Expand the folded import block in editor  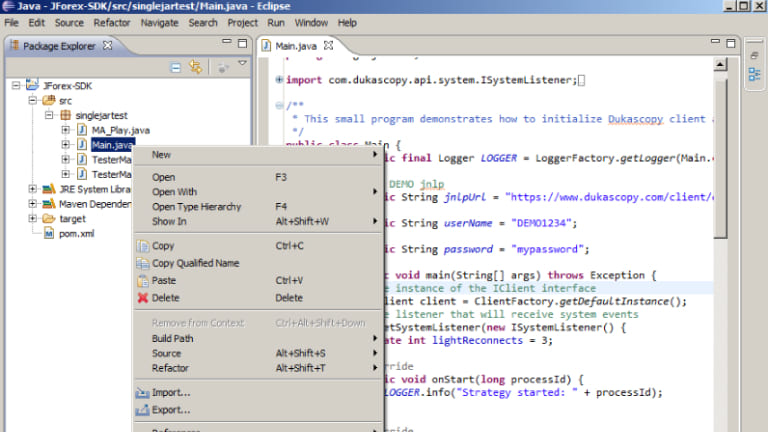click(x=279, y=80)
